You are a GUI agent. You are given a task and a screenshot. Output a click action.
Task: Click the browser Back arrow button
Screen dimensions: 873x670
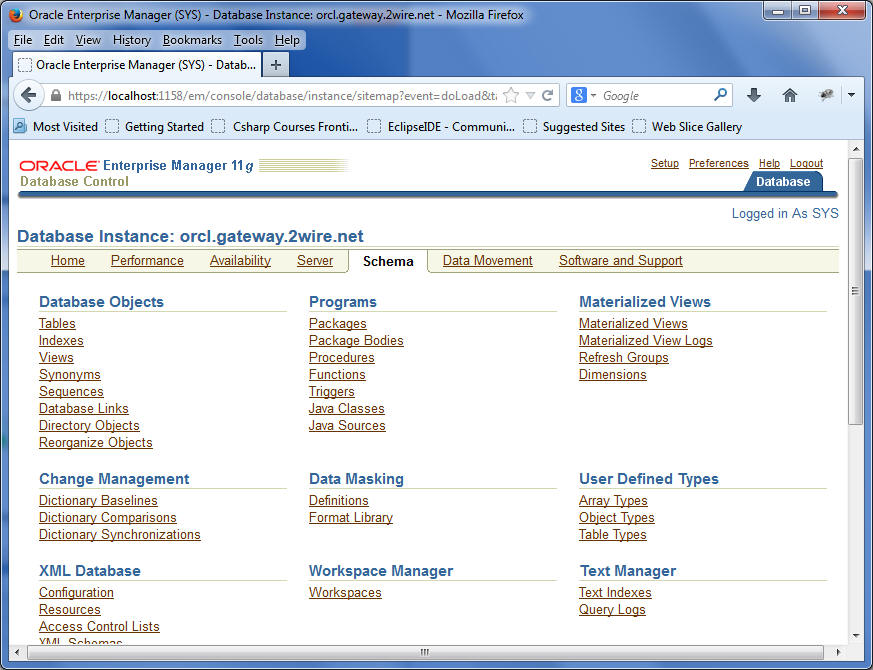[x=28, y=95]
